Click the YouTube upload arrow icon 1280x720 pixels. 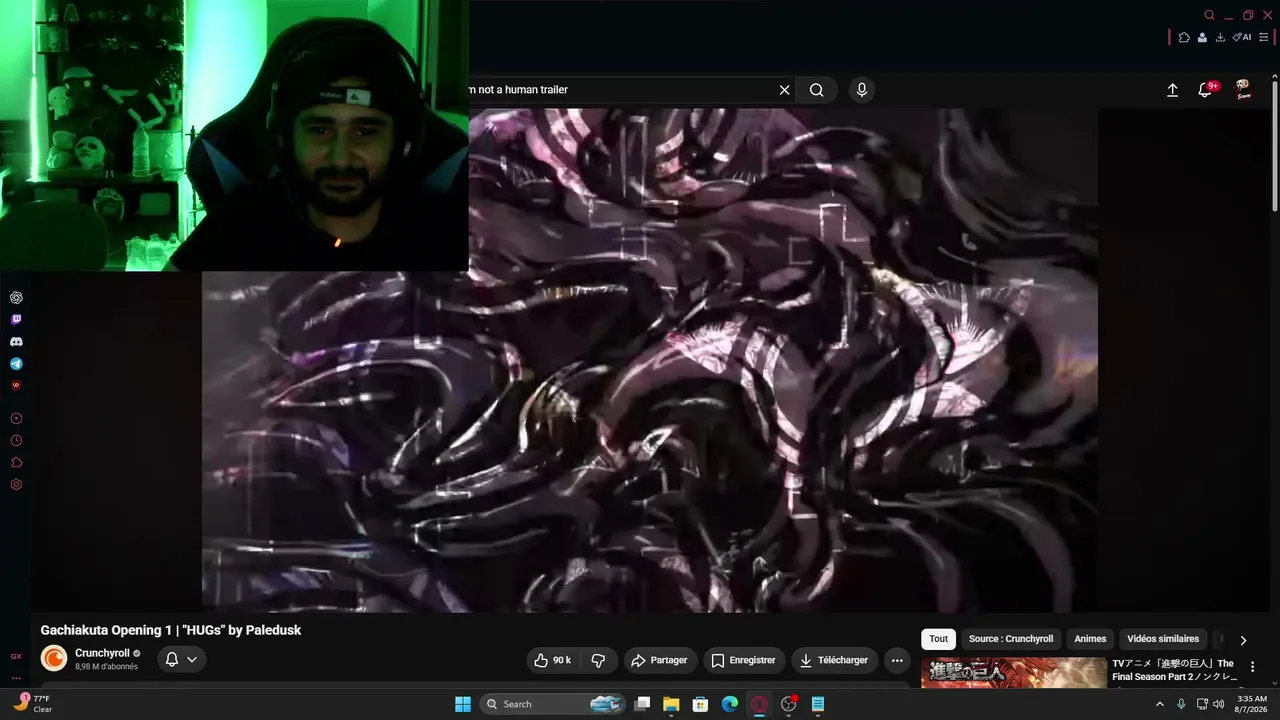pyautogui.click(x=1173, y=90)
